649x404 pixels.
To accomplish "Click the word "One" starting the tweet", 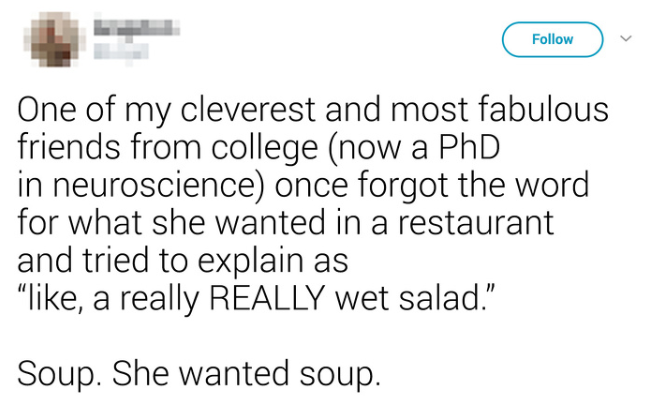I will [x=50, y=112].
